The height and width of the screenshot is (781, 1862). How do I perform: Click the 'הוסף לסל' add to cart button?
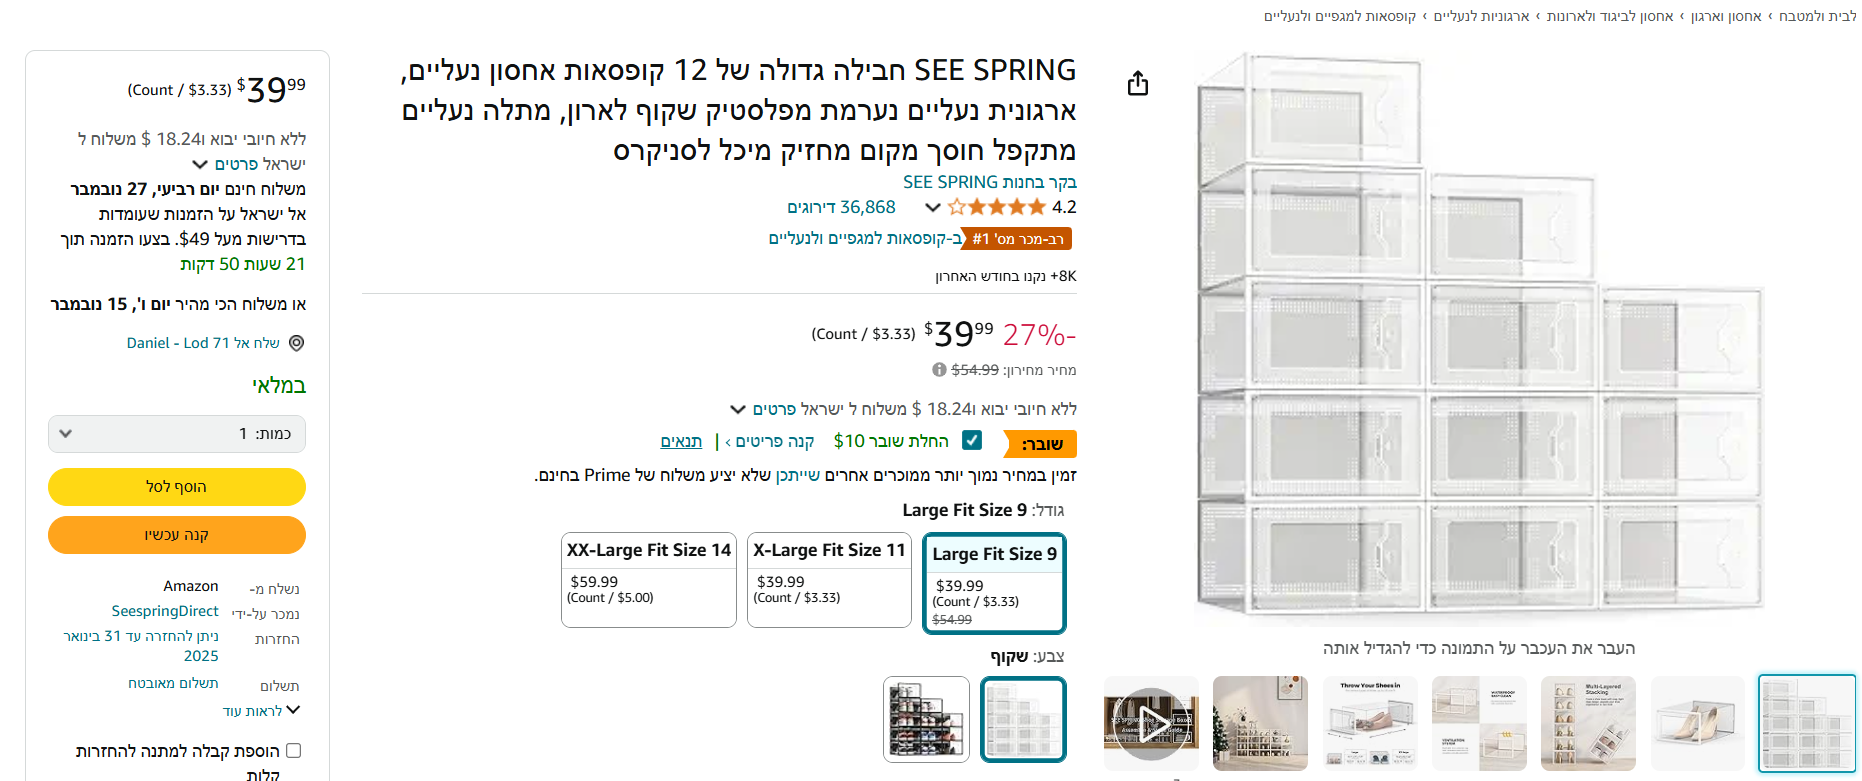pos(176,487)
